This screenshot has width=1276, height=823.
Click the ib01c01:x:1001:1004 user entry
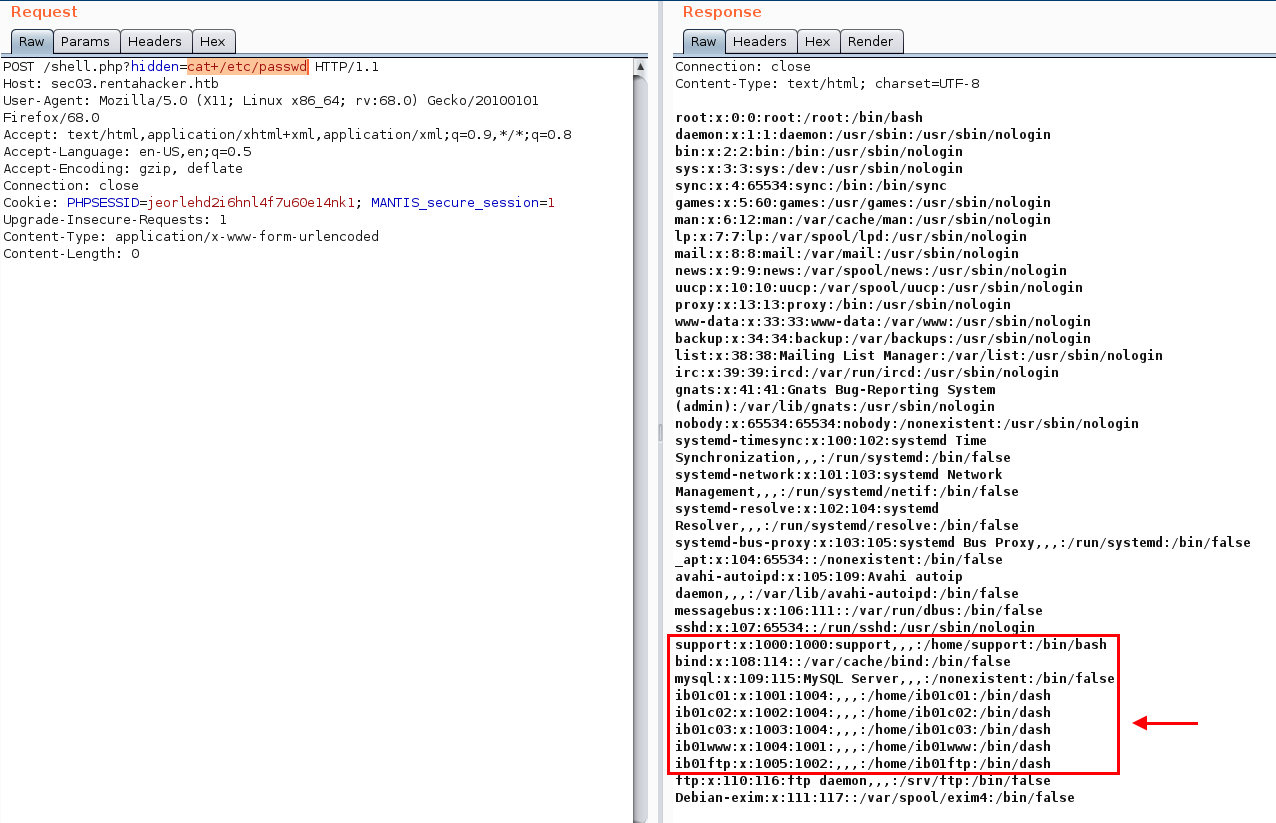[863, 696]
